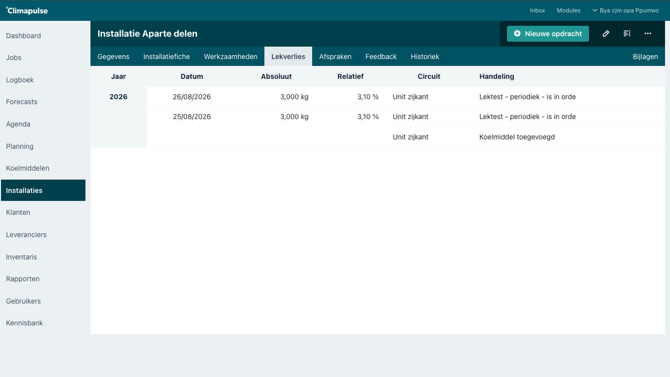
Task: Click the Climapulse logo
Action: coord(26,11)
